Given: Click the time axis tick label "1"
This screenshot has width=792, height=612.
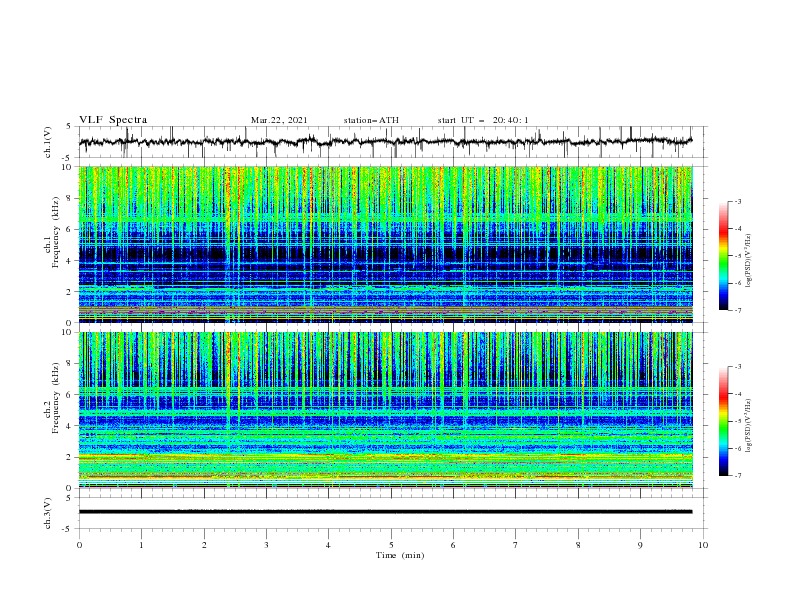Looking at the screenshot, I should pyautogui.click(x=141, y=545).
